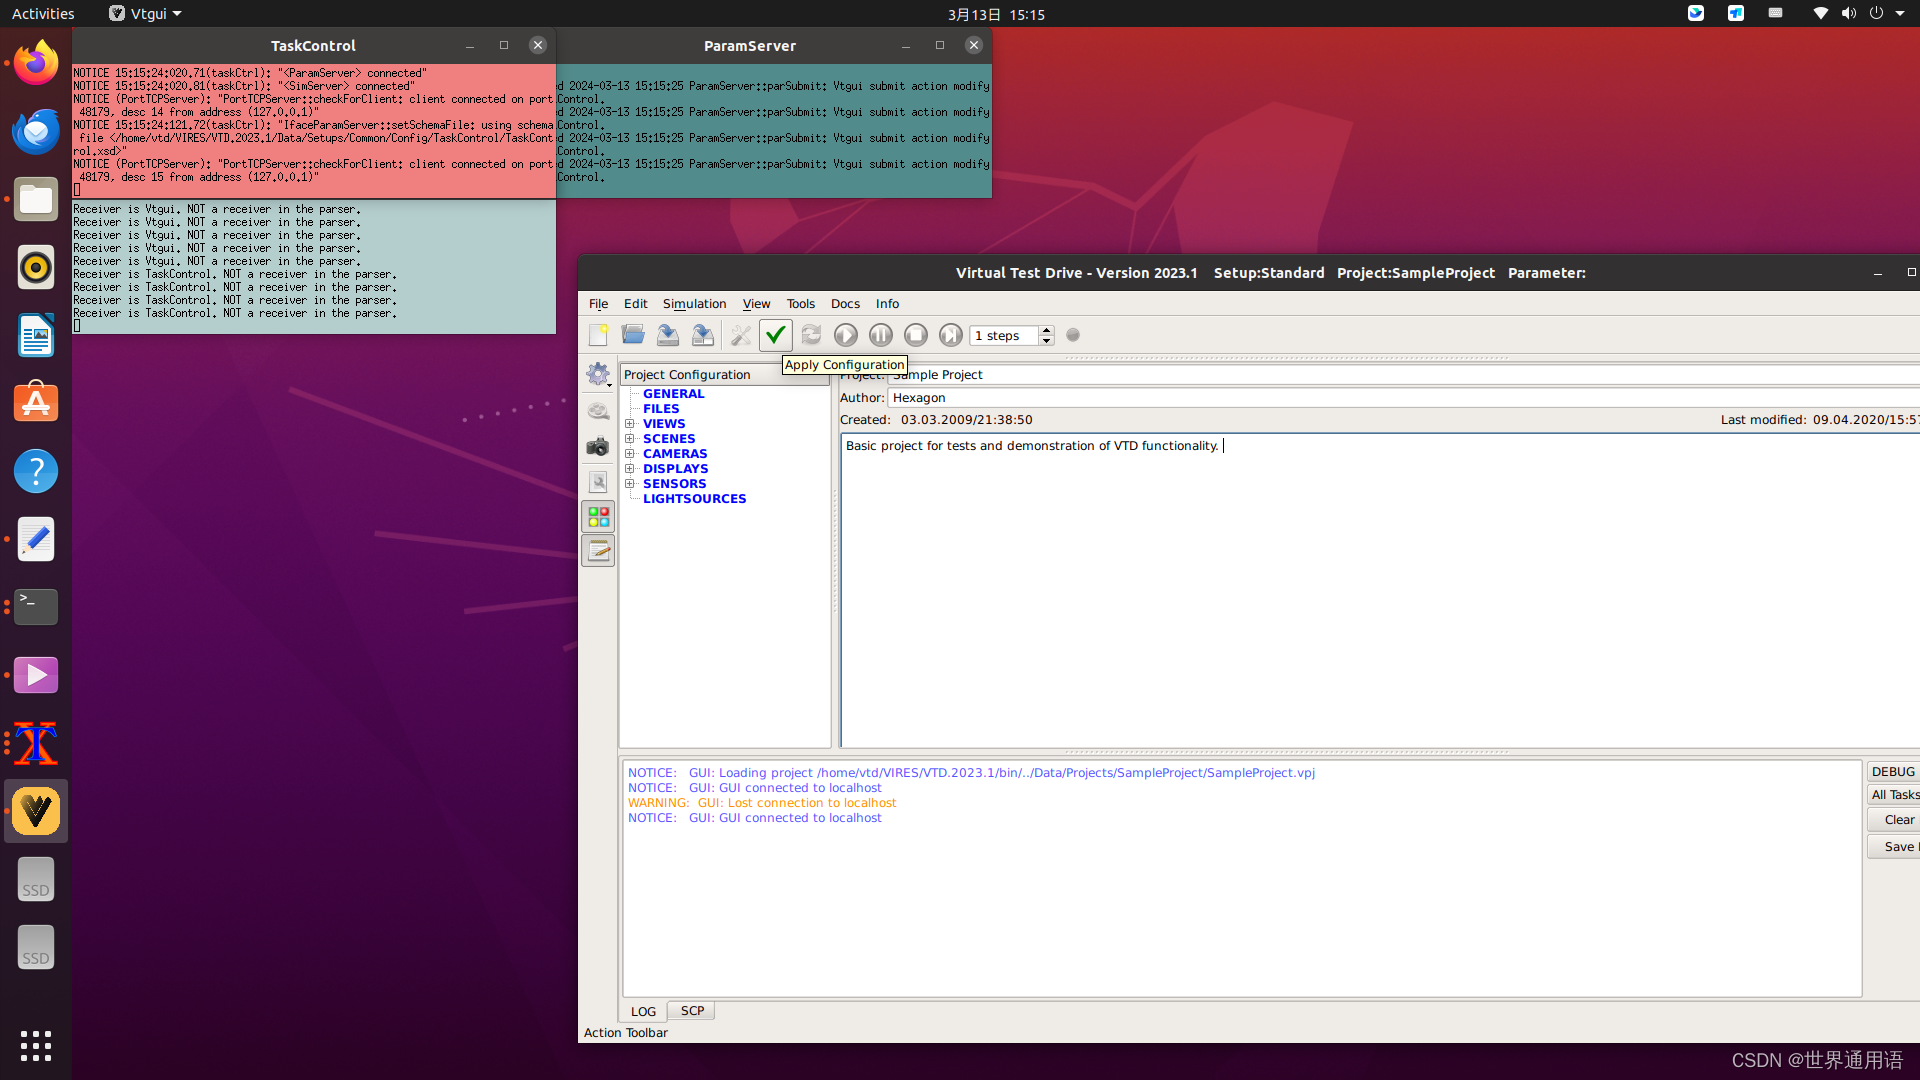Open LibreOffice Writer from the dock
The width and height of the screenshot is (1920, 1080).
tap(36, 335)
